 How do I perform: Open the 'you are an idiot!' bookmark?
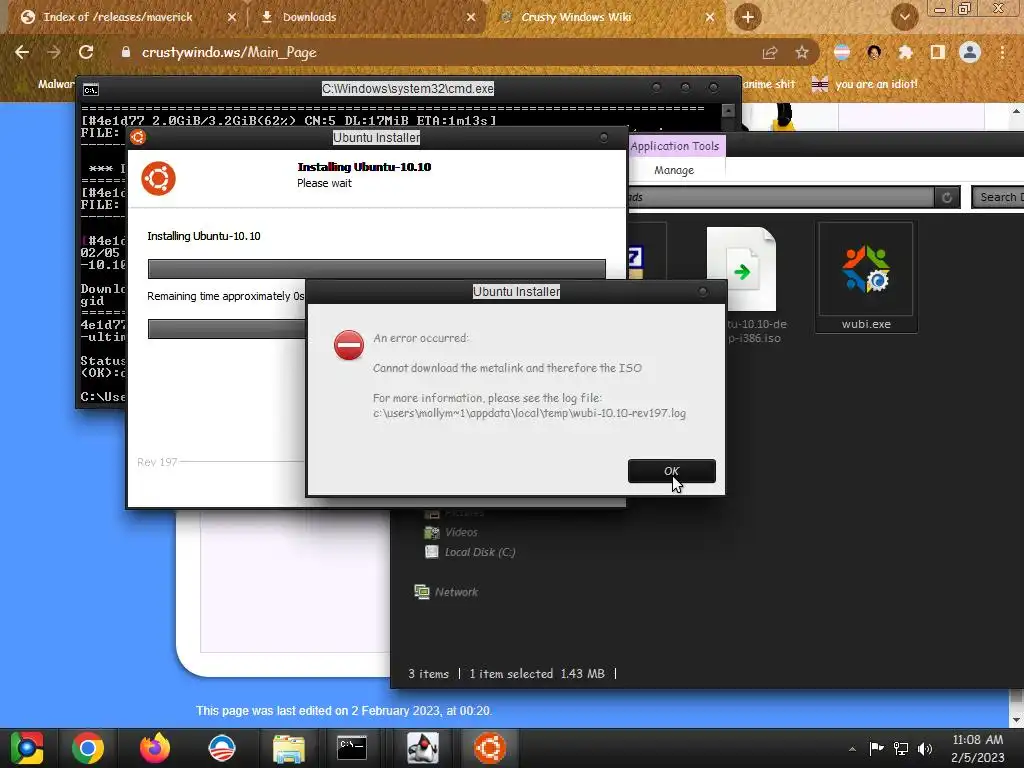[865, 84]
